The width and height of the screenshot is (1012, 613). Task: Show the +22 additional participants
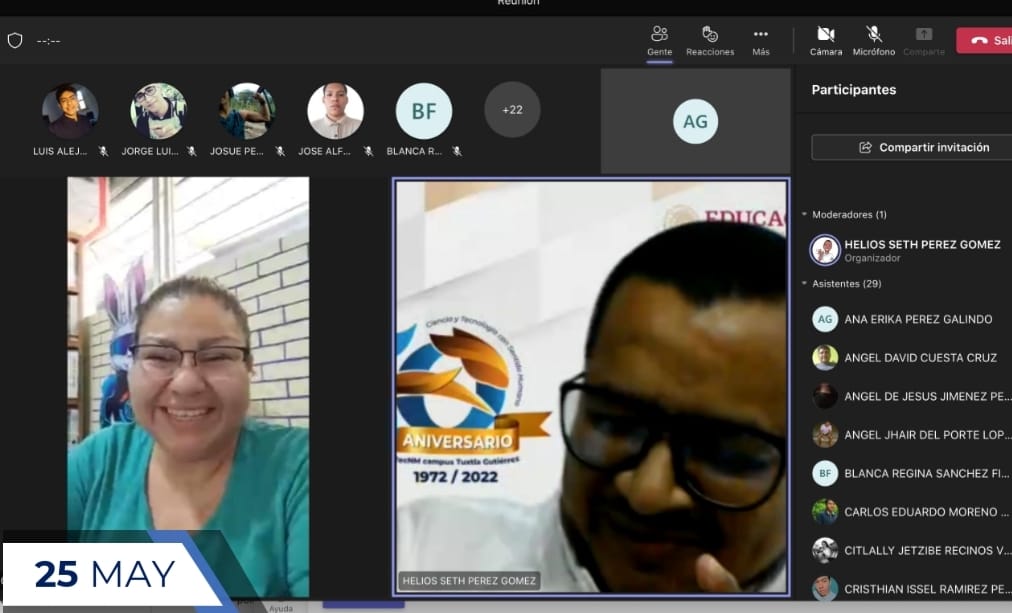(512, 110)
